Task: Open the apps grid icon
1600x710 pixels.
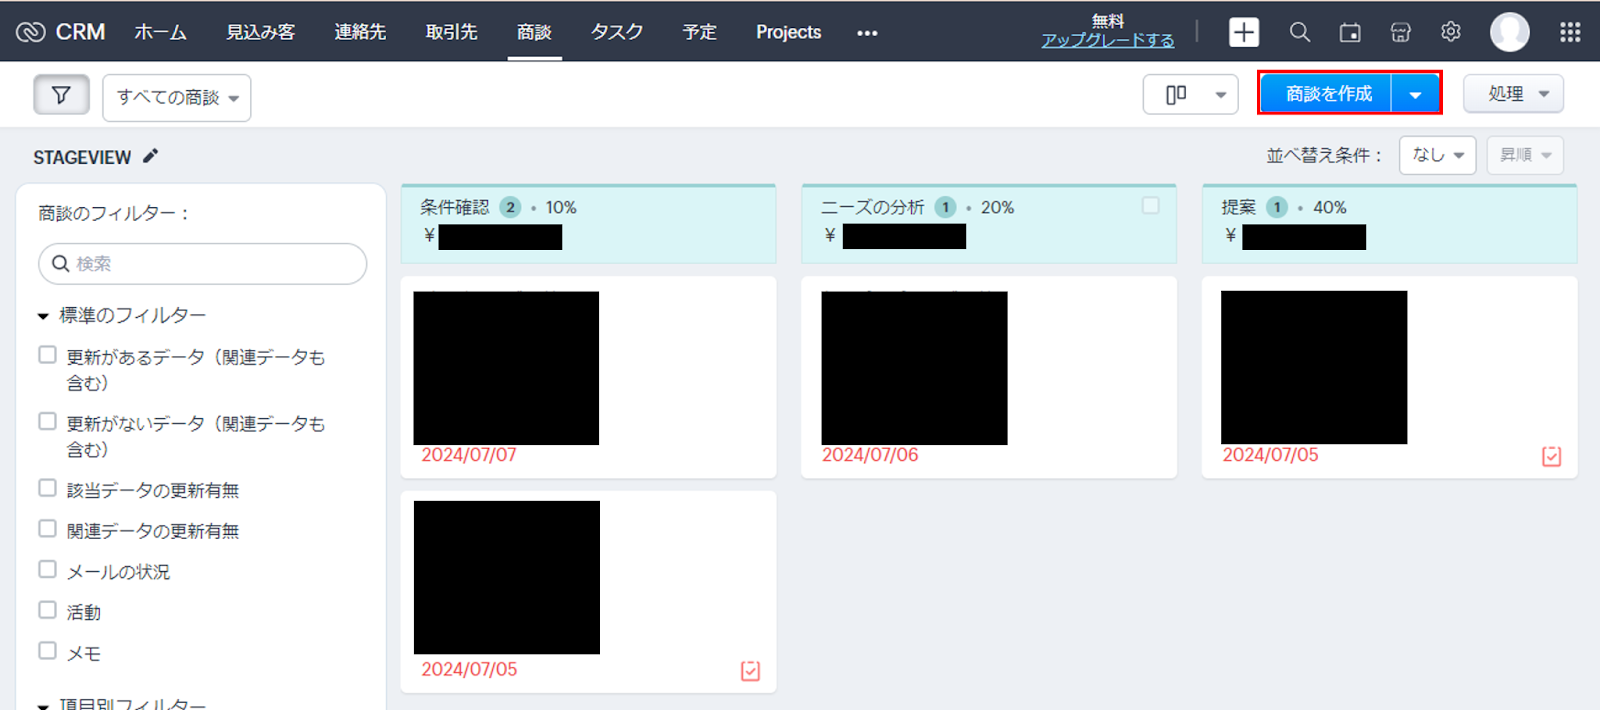Action: click(1570, 32)
